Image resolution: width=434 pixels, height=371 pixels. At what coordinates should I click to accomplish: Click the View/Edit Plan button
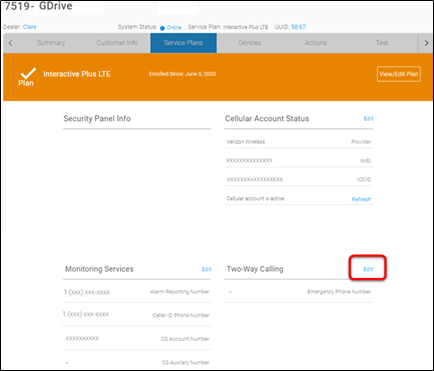[x=399, y=74]
